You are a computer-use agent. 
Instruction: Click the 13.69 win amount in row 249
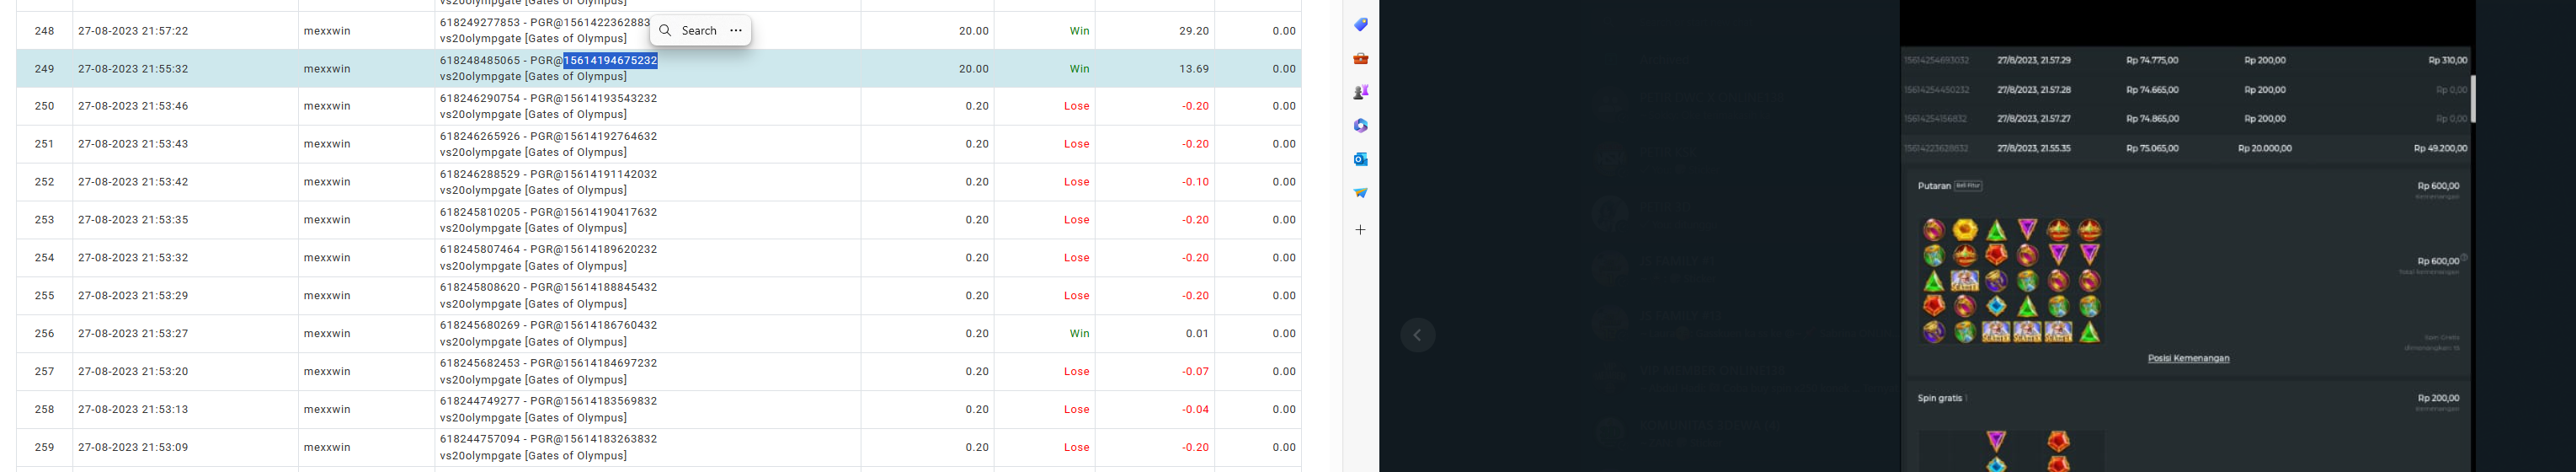click(x=1194, y=69)
